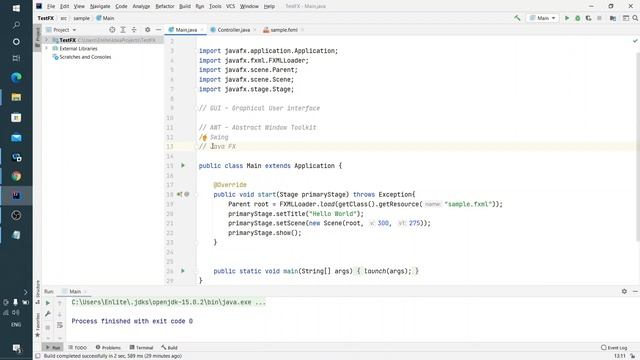The height and width of the screenshot is (360, 640).
Task: Click the greyed-out Stop icon in the toolbar
Action: [599, 18]
